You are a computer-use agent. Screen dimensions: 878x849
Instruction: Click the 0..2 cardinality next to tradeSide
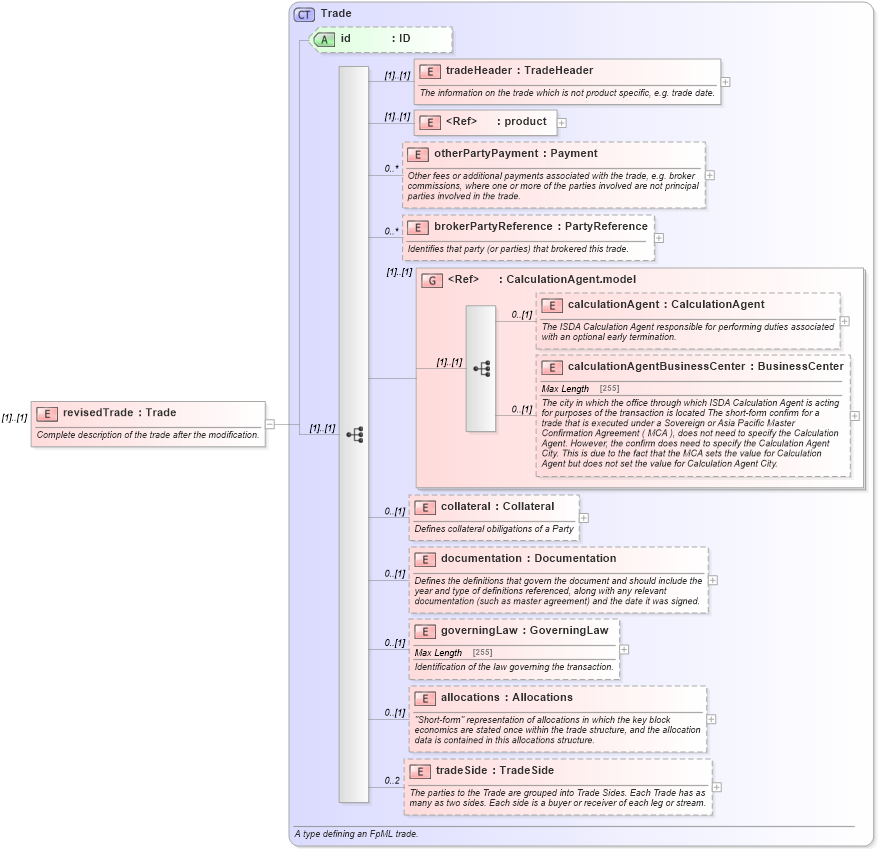click(392, 781)
